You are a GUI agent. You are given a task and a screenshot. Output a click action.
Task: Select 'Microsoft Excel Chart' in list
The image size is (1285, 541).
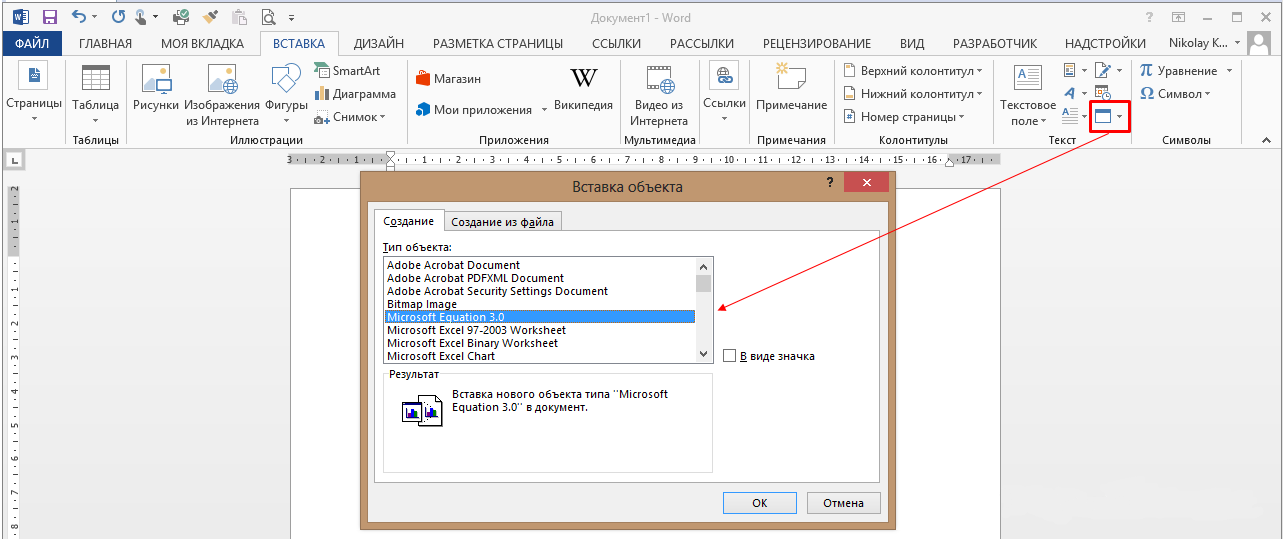pos(540,356)
